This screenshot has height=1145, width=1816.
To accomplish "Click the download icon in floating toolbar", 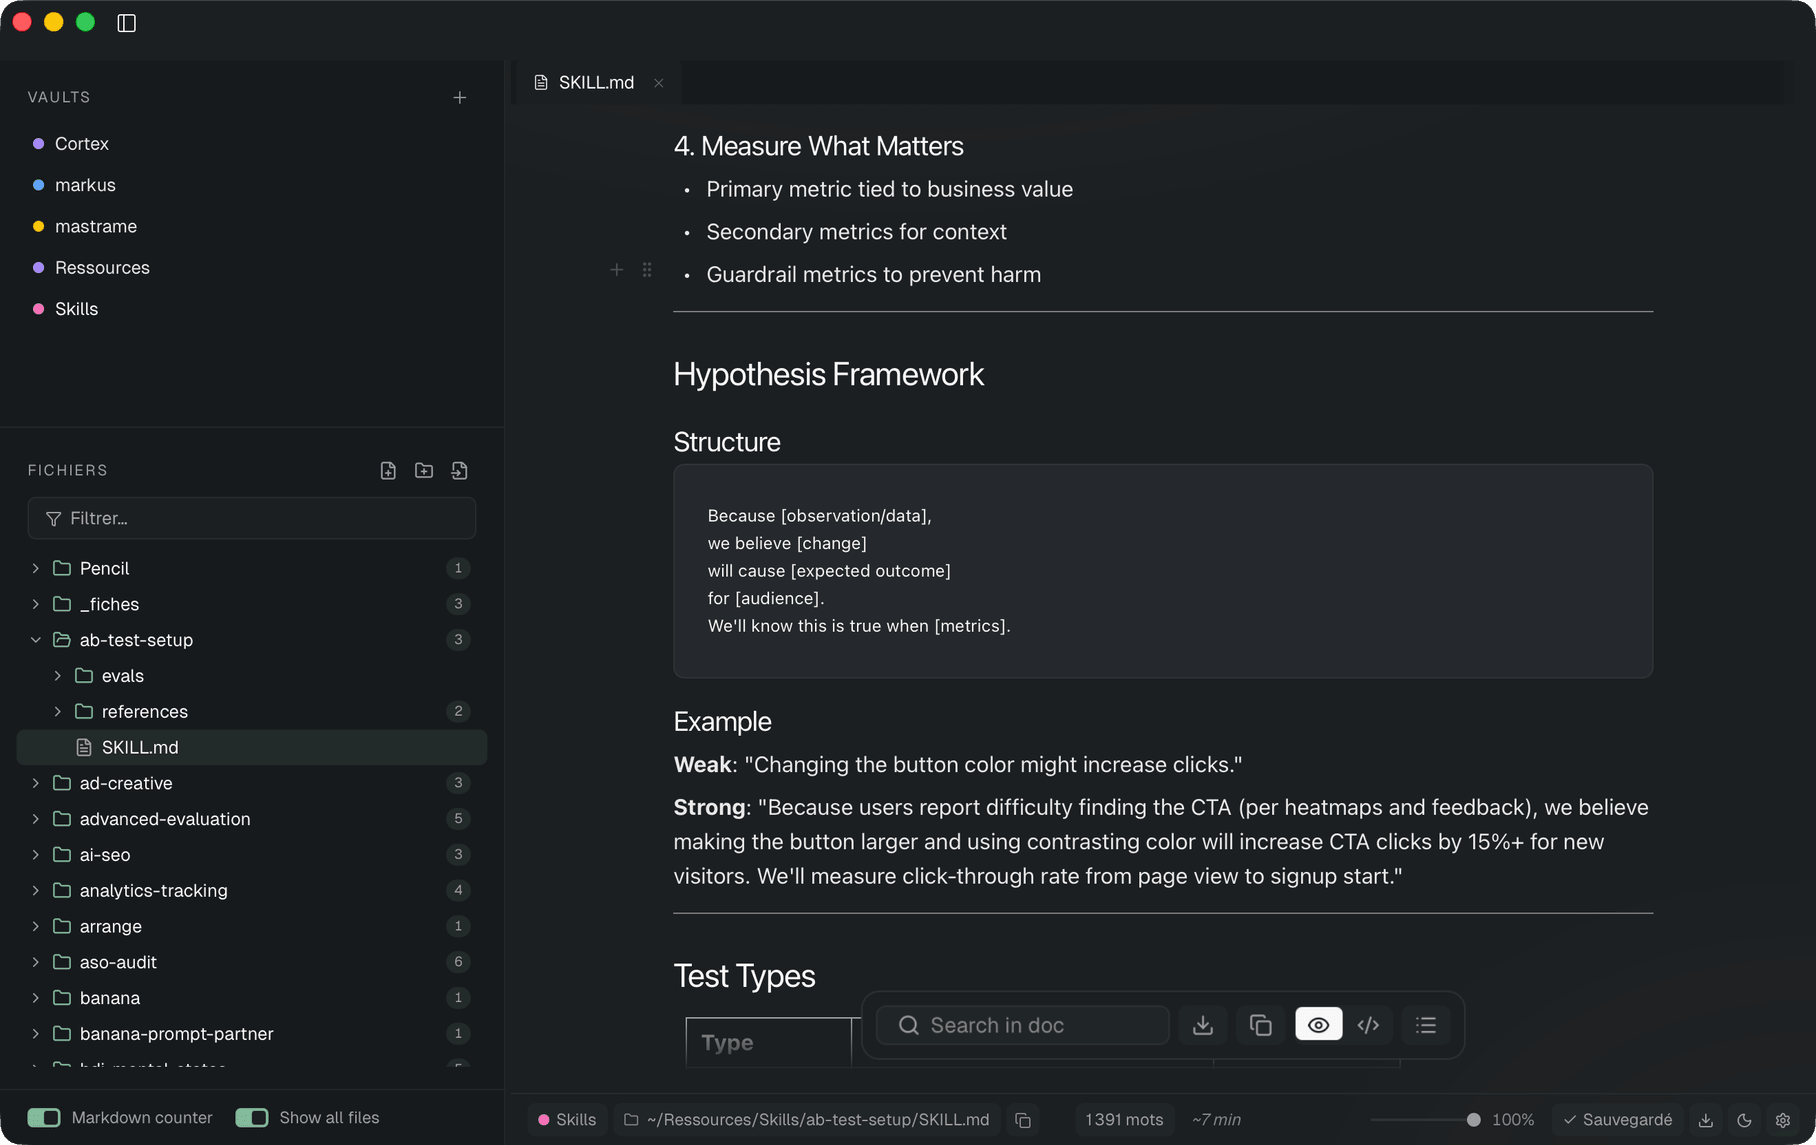I will pyautogui.click(x=1203, y=1025).
